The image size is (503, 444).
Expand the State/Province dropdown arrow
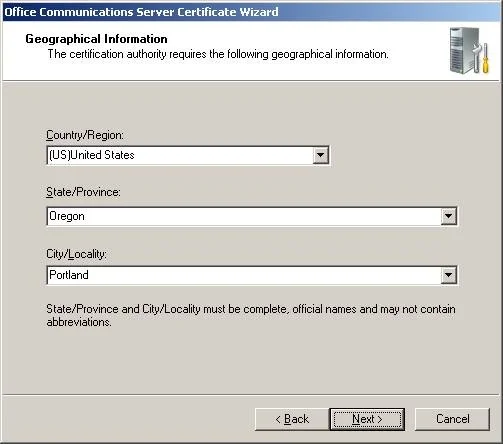pos(448,216)
